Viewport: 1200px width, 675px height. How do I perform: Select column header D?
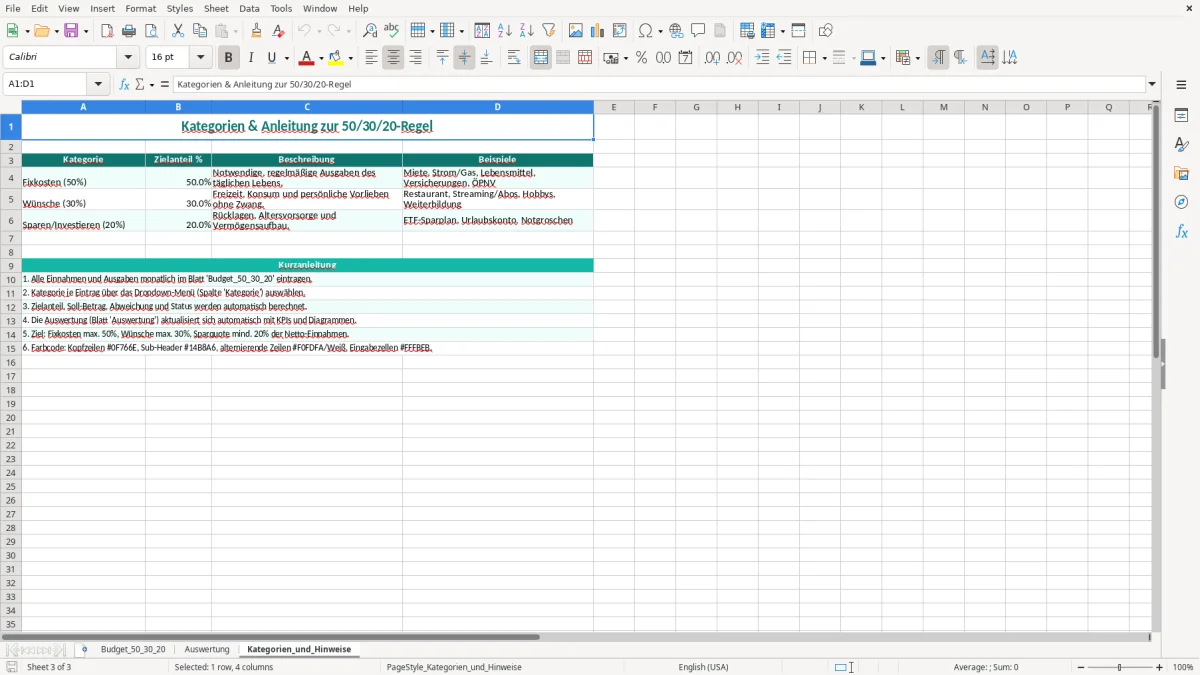coord(497,107)
